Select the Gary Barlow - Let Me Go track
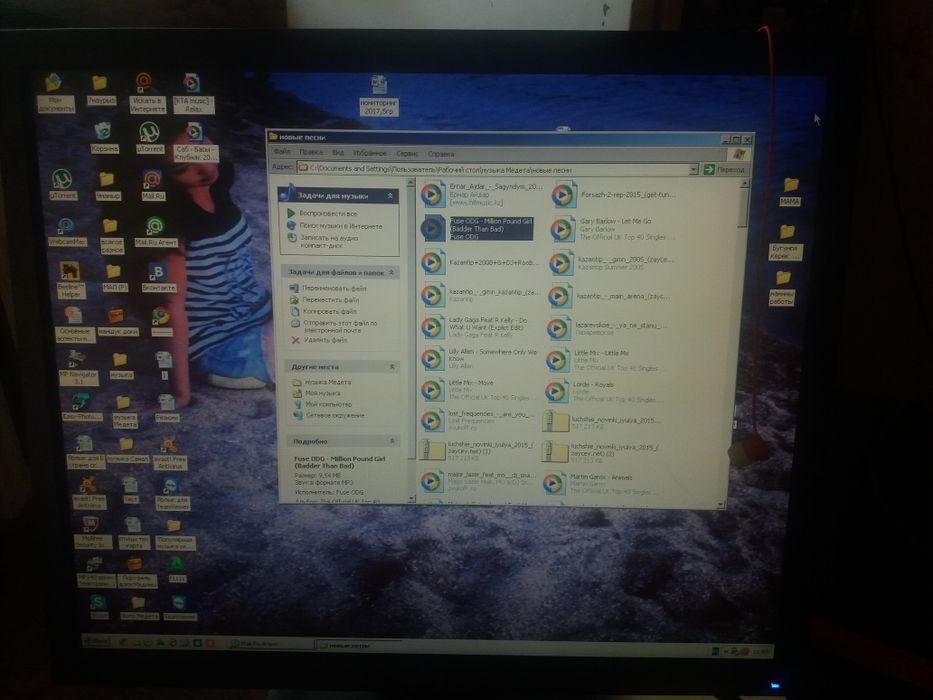Image resolution: width=933 pixels, height=700 pixels. pyautogui.click(x=612, y=229)
